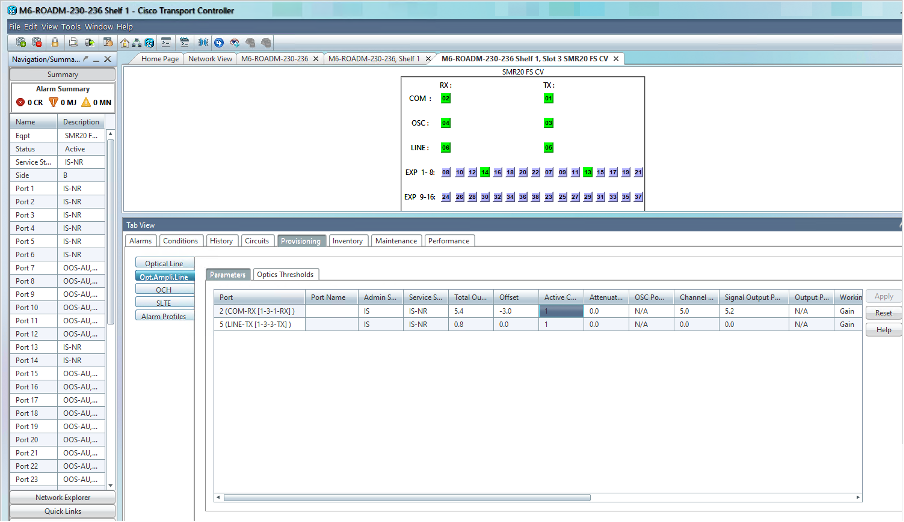This screenshot has height=522, width=904.
Task: Select COM RX port 02
Action: (446, 99)
